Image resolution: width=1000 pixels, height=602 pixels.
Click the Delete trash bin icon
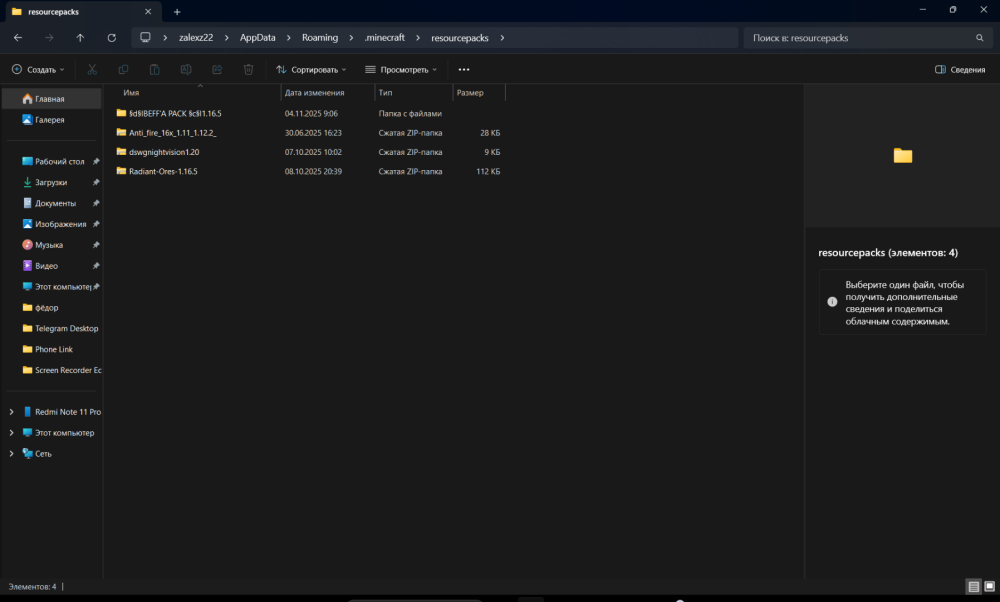tap(248, 70)
